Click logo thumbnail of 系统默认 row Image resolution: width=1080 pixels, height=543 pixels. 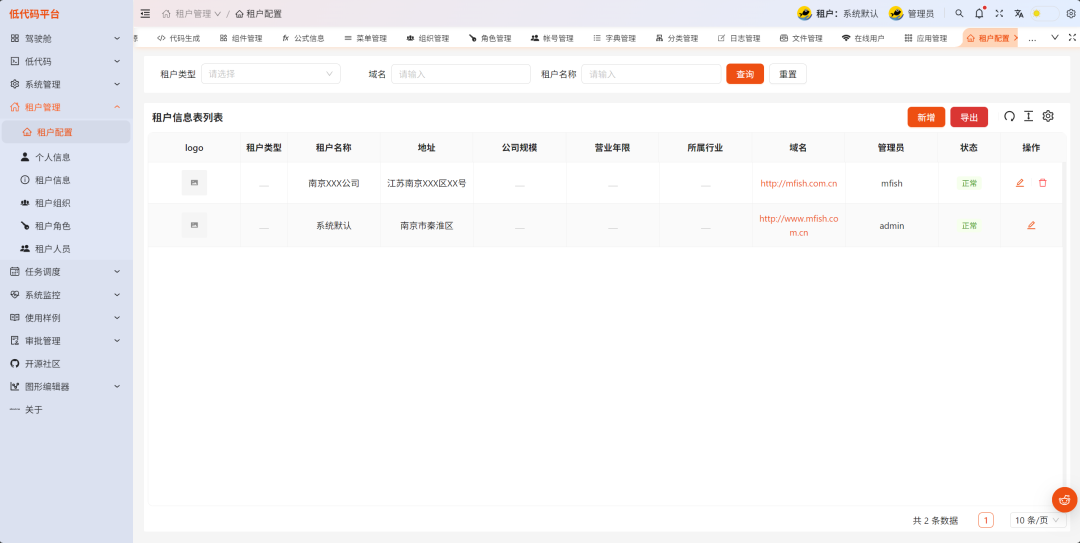pyautogui.click(x=194, y=225)
